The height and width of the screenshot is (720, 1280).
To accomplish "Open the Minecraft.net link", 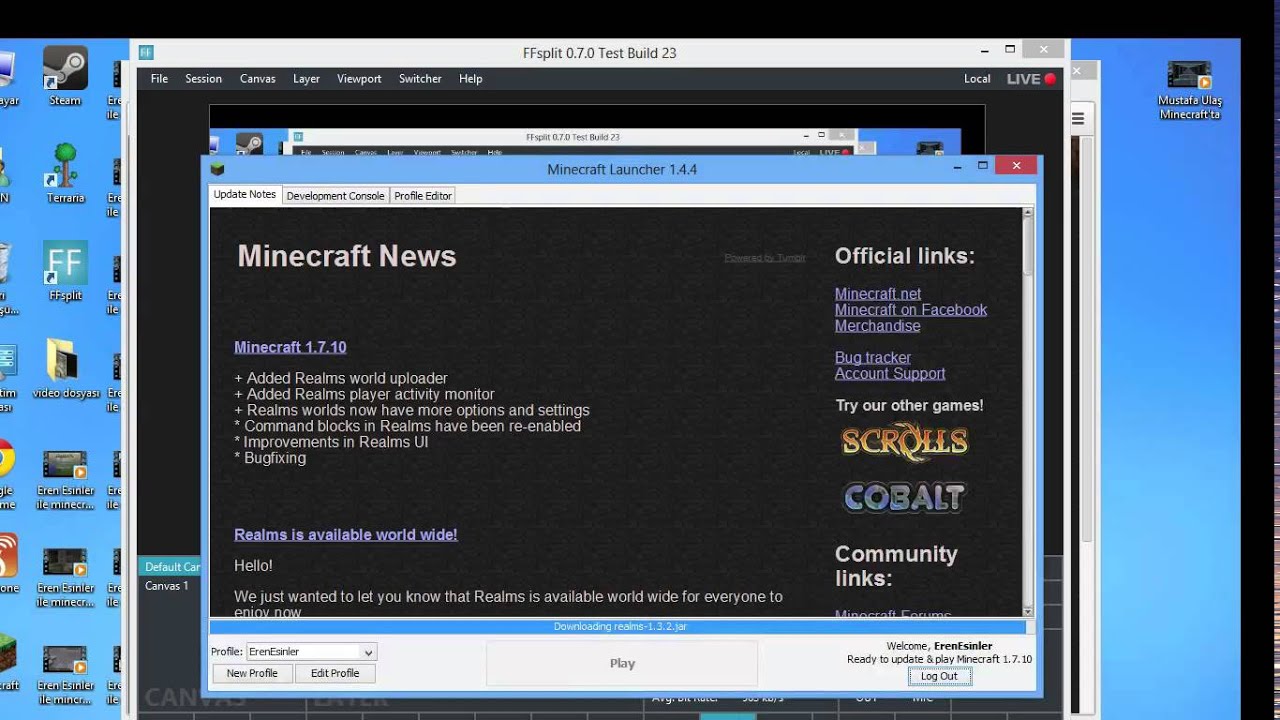I will 878,294.
